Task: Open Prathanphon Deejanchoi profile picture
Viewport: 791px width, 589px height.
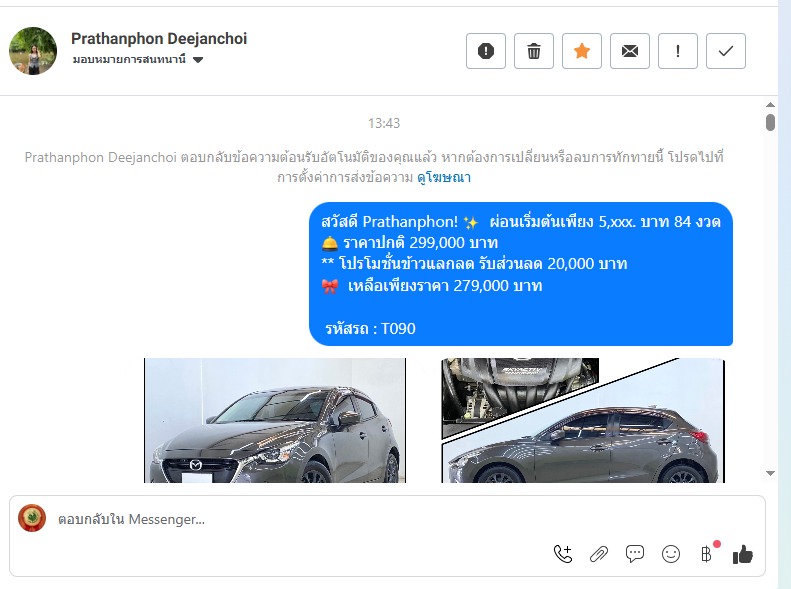Action: pyautogui.click(x=33, y=51)
